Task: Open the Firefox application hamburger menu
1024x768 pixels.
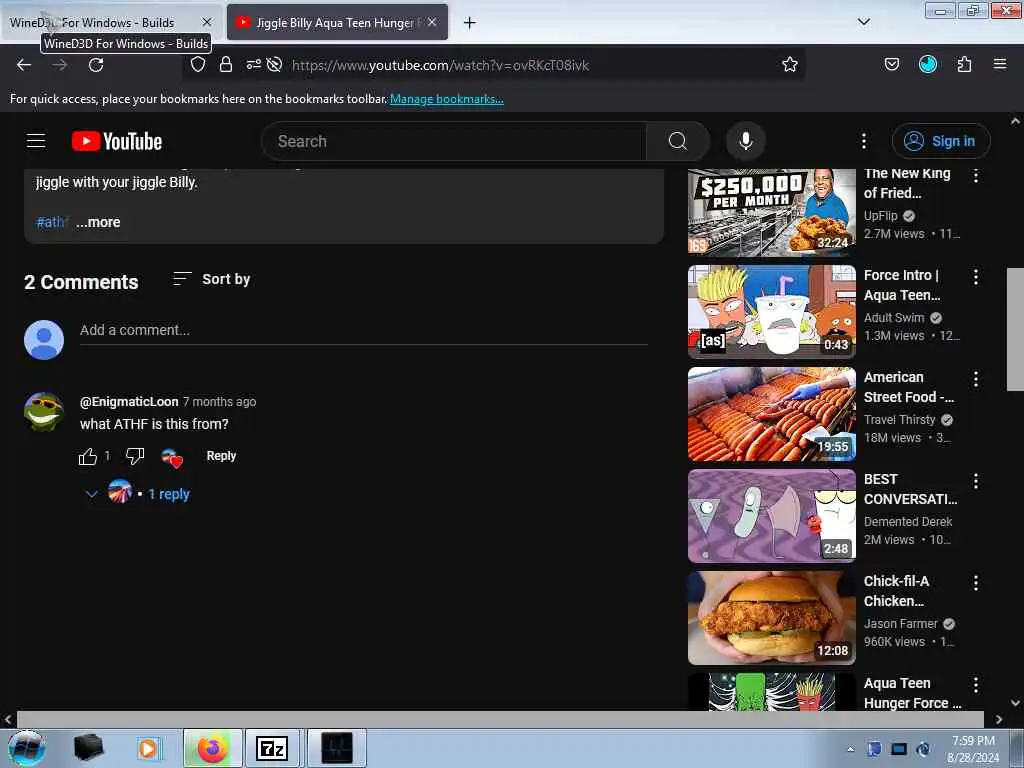Action: 999,64
